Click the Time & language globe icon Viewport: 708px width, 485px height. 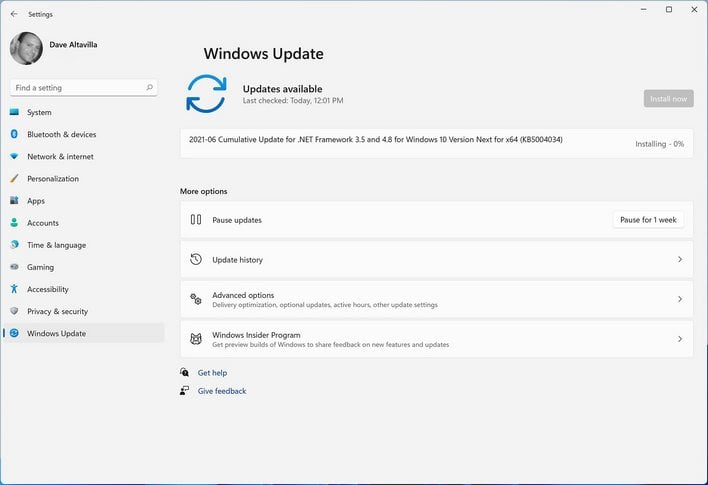(x=14, y=245)
